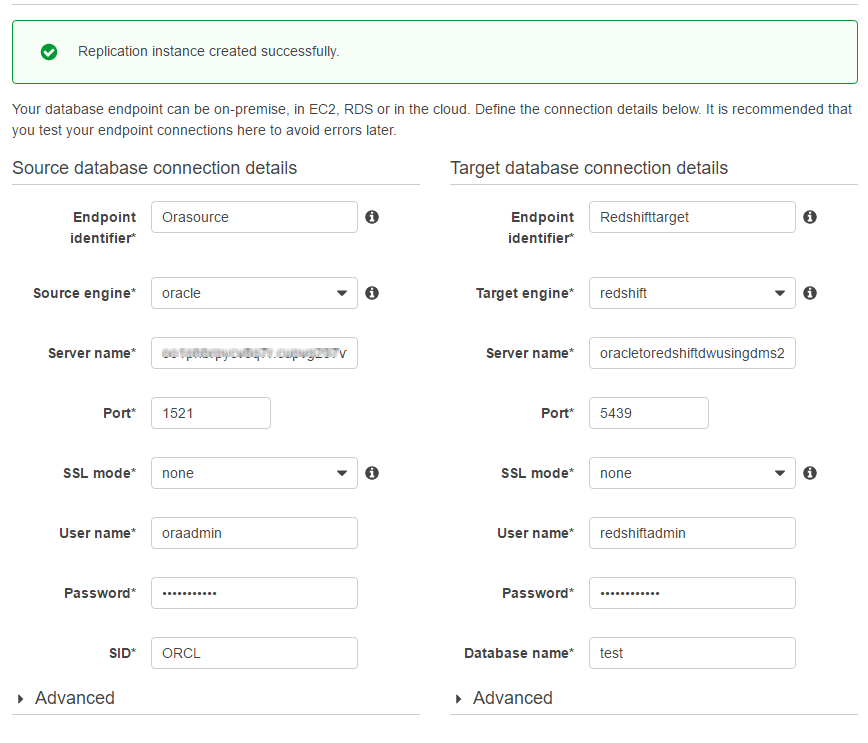Click info icon beside Source engine dropdown
868x743 pixels.
point(372,293)
